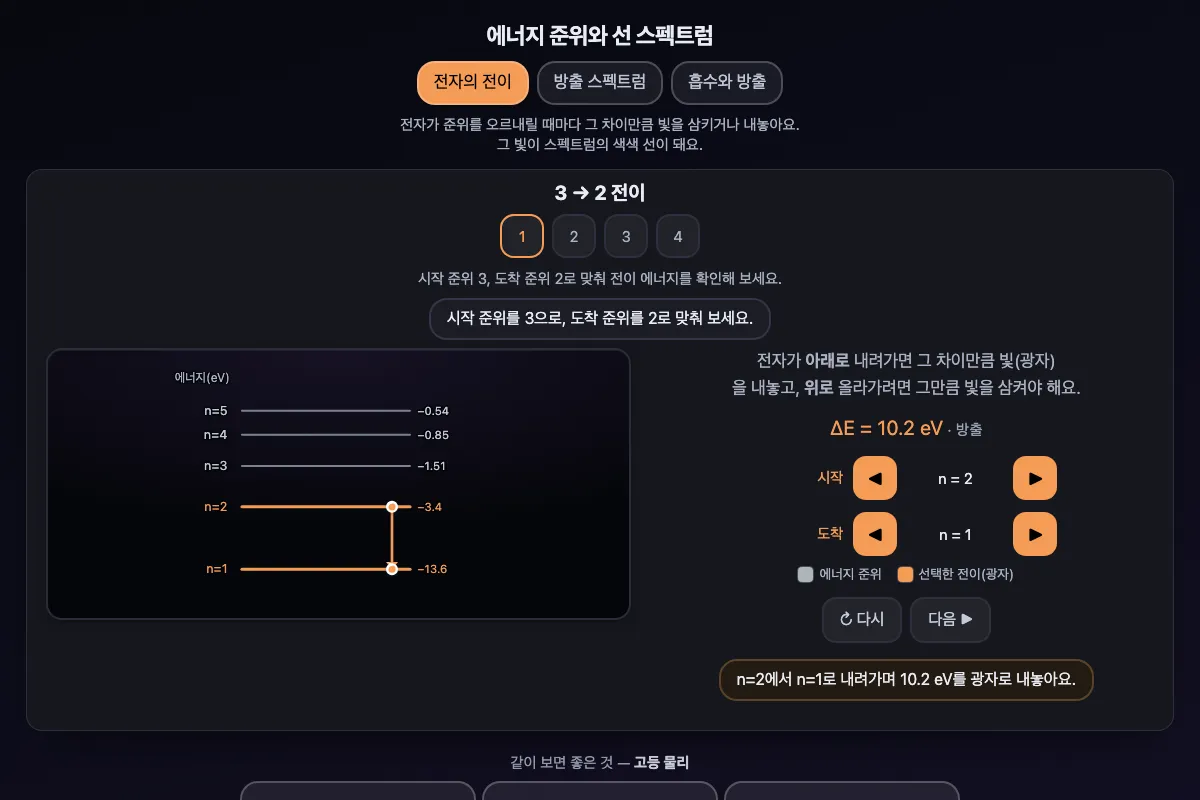Image resolution: width=1200 pixels, height=800 pixels.
Task: Select the n=5 energy level line
Action: 326,411
